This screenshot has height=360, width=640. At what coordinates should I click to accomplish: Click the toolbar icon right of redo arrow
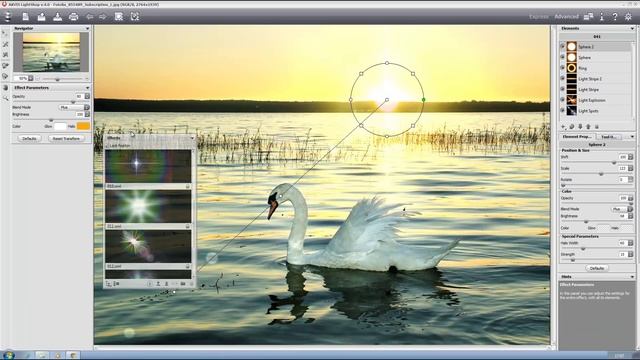[x=119, y=16]
